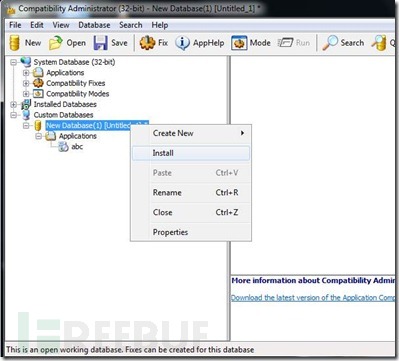The image size is (399, 361).
Task: Click the New toolbar button label
Action: tap(33, 43)
